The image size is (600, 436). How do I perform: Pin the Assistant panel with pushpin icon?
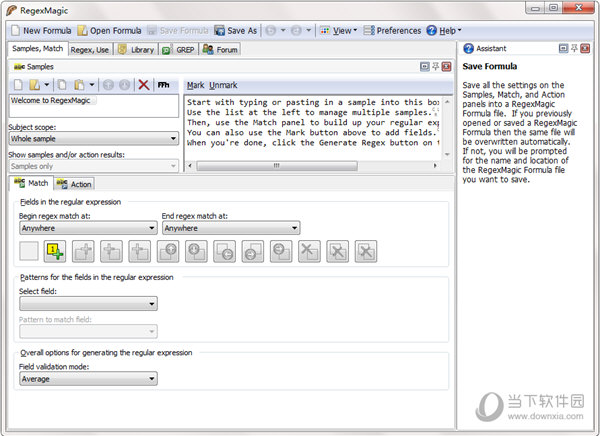click(574, 48)
